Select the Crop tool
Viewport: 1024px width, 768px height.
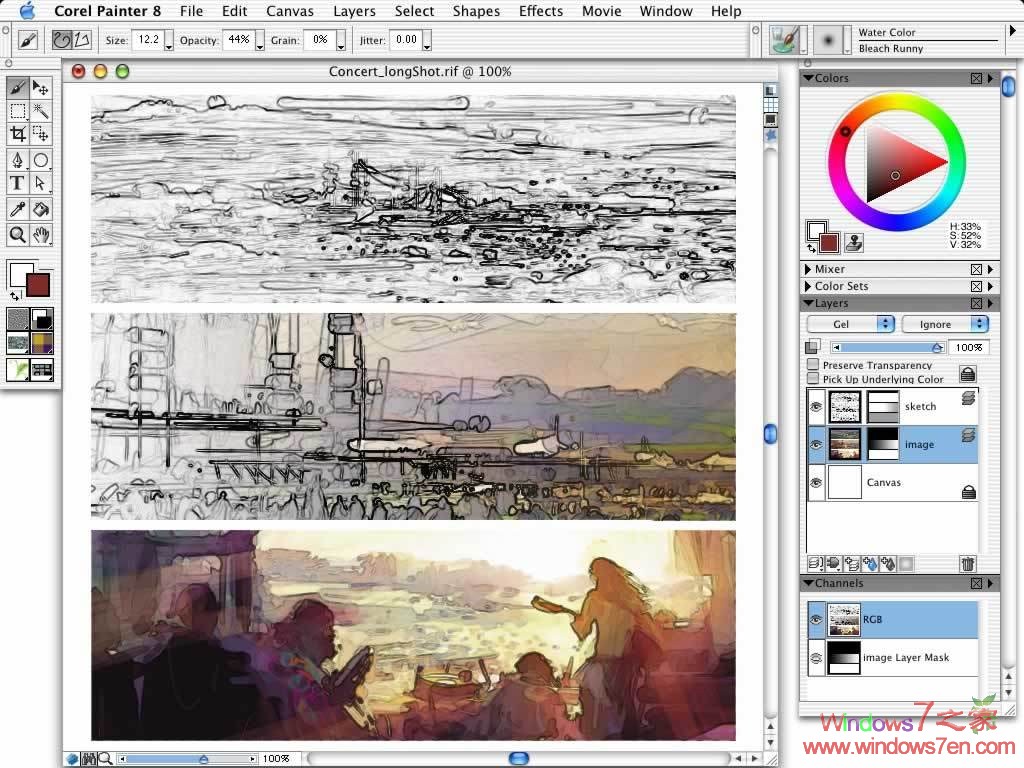pos(17,134)
